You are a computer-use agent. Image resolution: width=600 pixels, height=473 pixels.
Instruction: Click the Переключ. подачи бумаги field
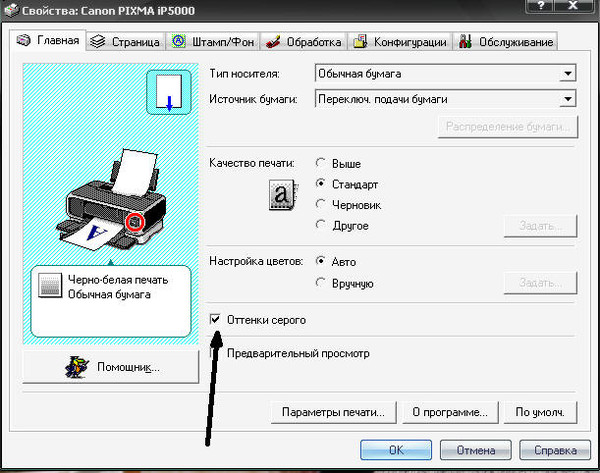pos(445,99)
